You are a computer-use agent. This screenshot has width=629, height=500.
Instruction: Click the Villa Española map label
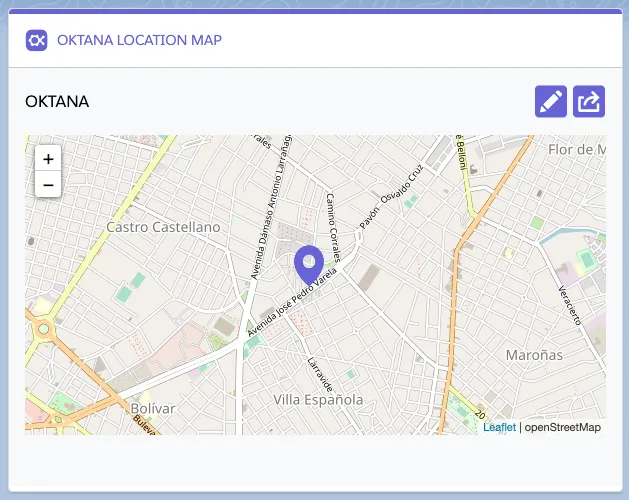318,400
